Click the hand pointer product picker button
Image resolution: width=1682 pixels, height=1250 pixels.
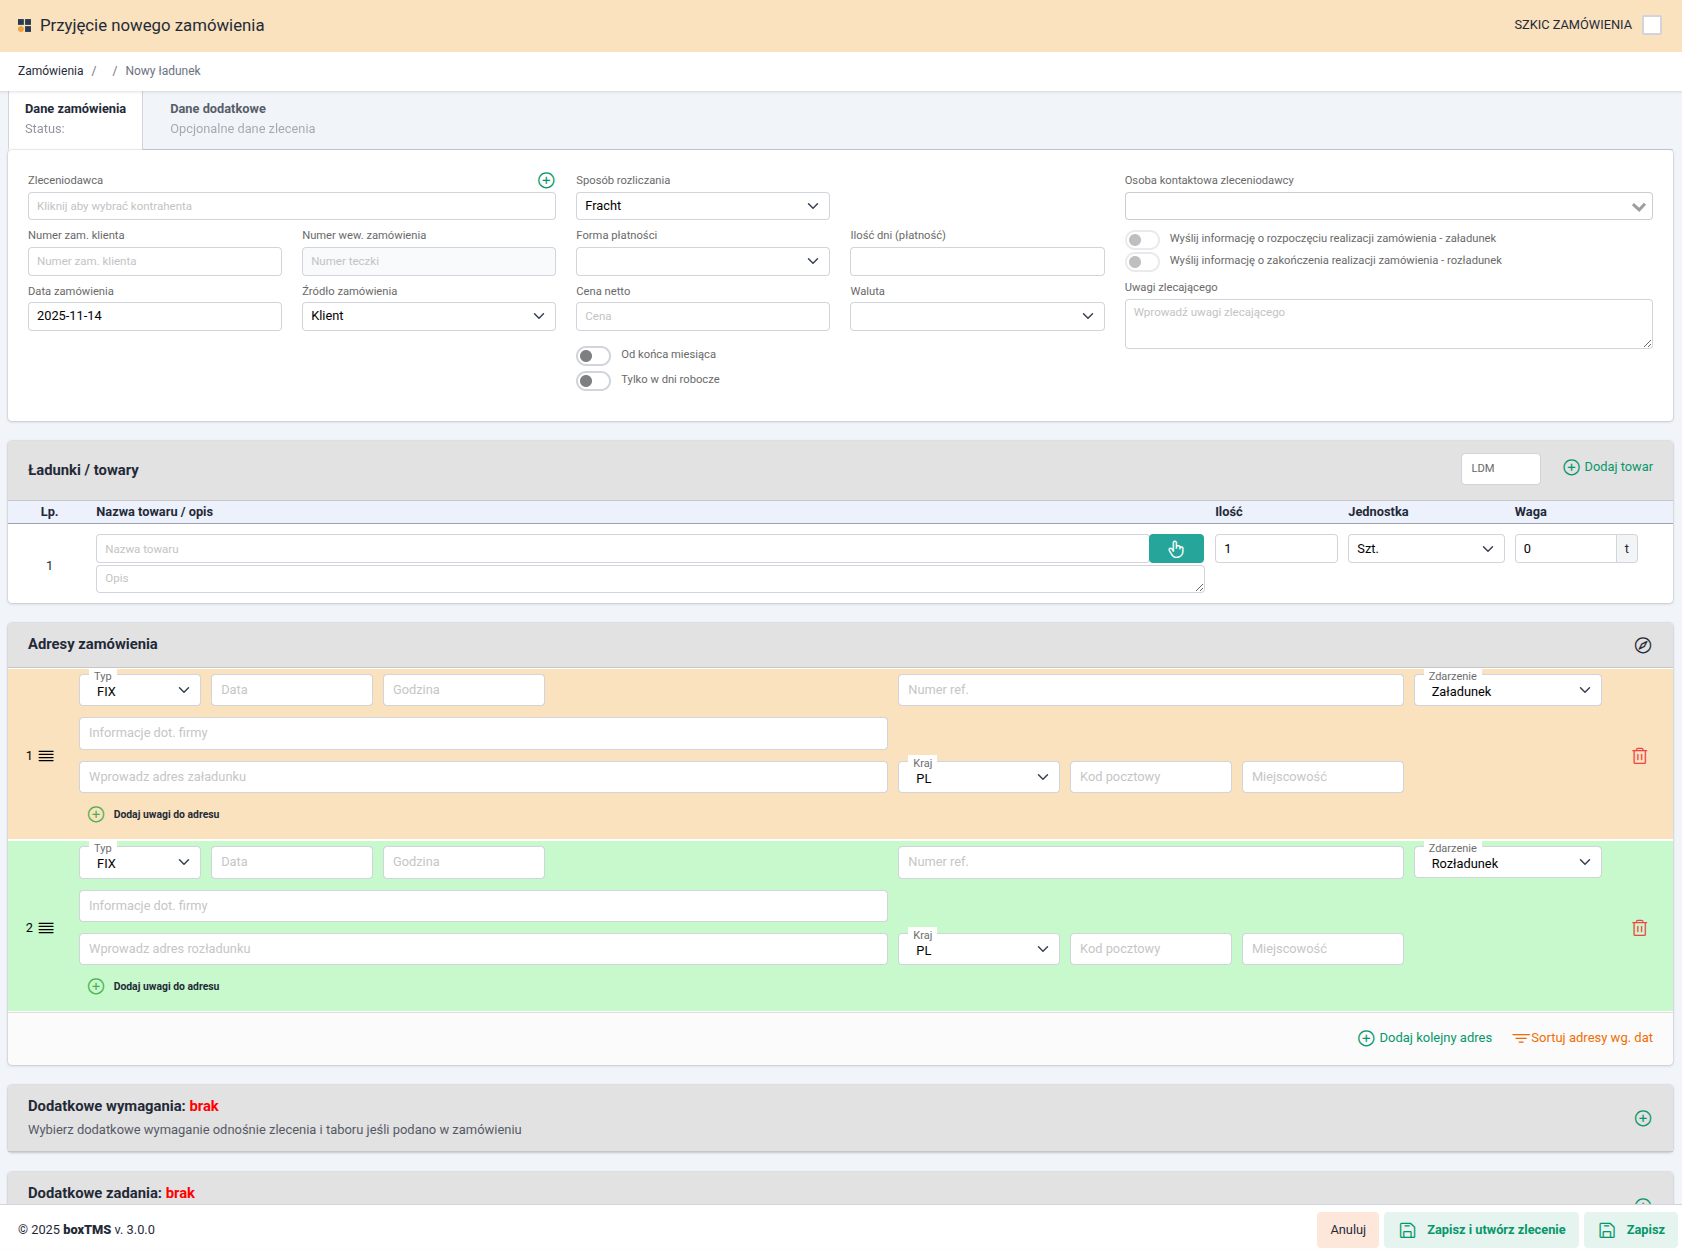point(1176,549)
